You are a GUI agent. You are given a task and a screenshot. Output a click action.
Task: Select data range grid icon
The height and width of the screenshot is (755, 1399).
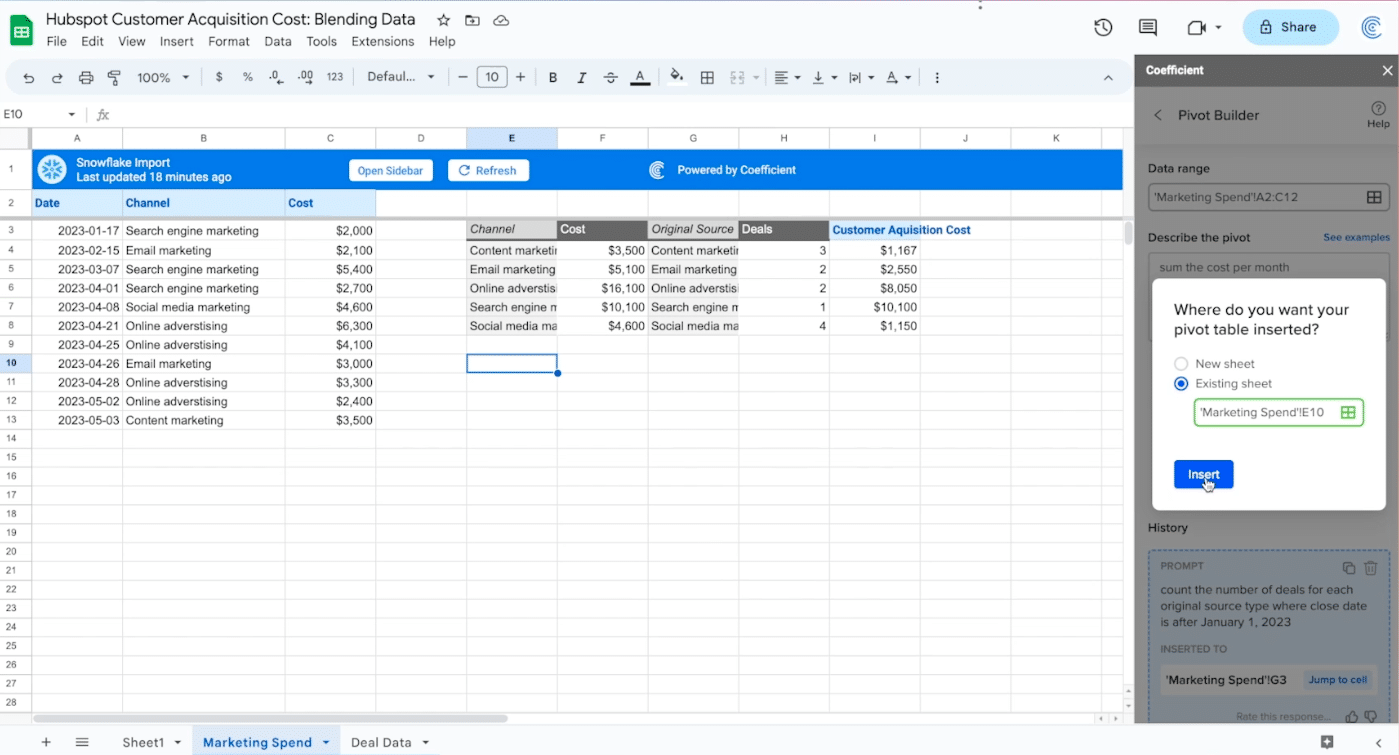tap(1375, 197)
